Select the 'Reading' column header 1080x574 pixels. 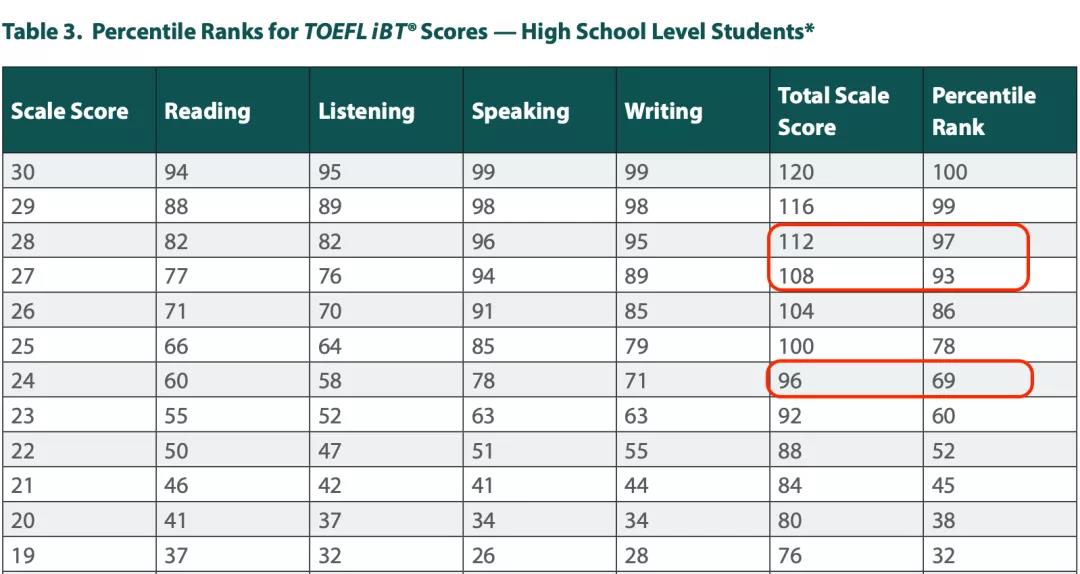[x=207, y=111]
